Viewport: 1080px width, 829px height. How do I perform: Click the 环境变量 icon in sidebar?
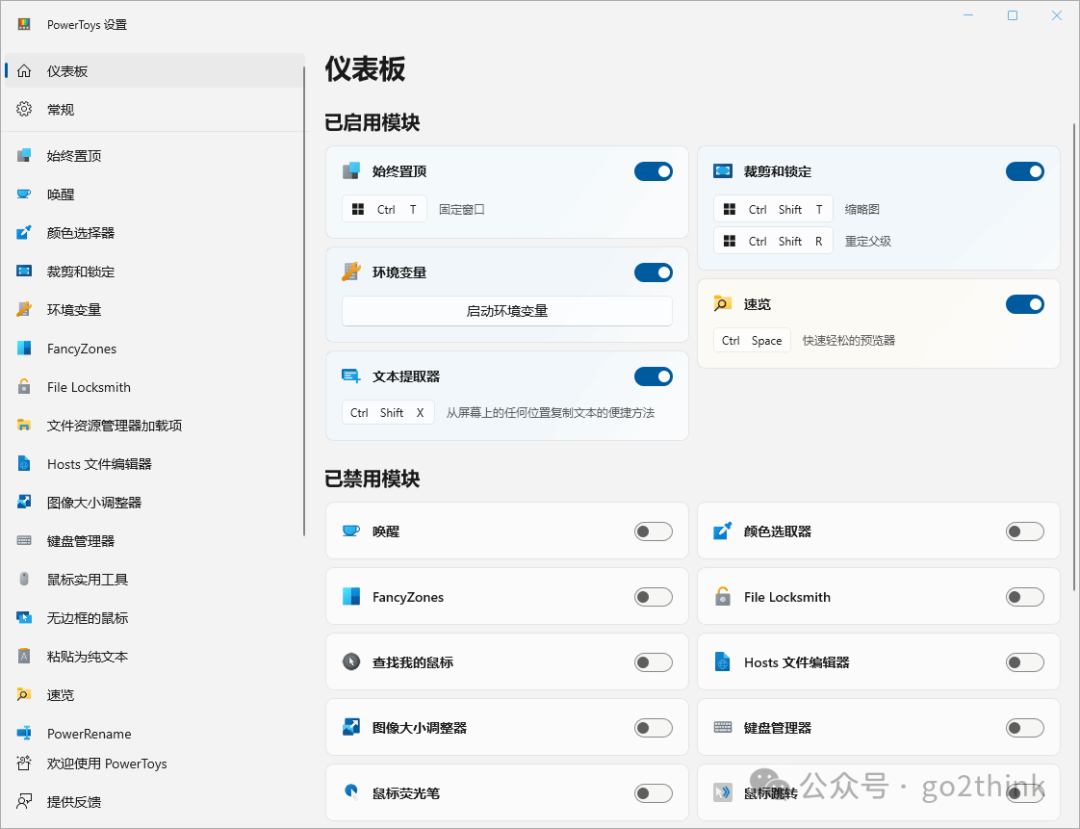[24, 310]
